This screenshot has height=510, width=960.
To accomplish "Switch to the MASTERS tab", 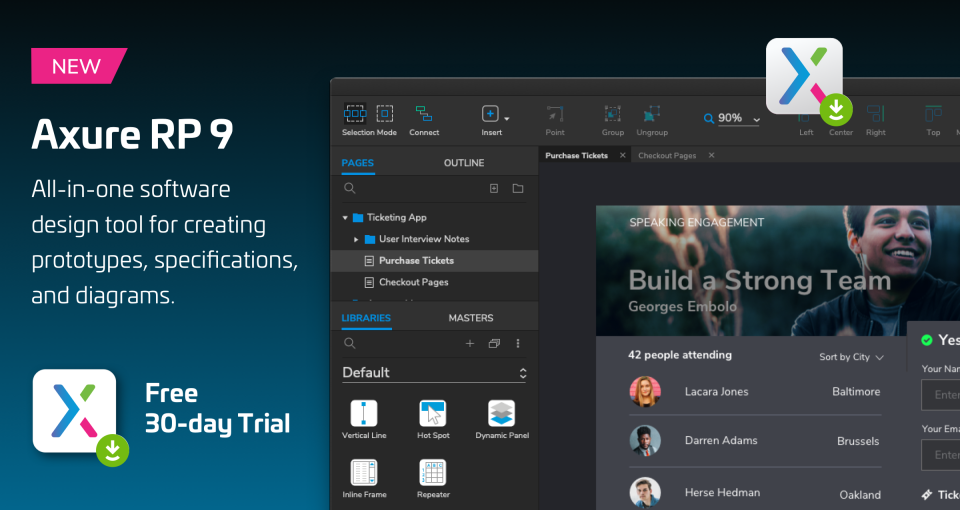I will coord(471,318).
